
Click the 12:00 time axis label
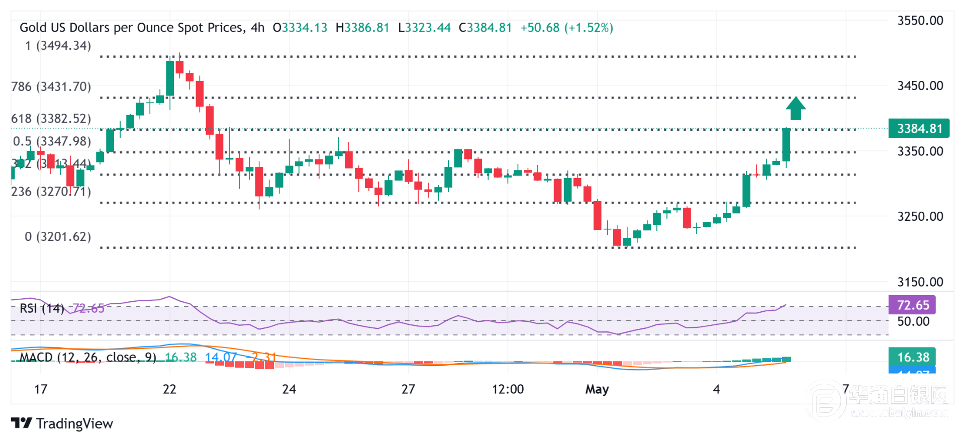point(508,388)
